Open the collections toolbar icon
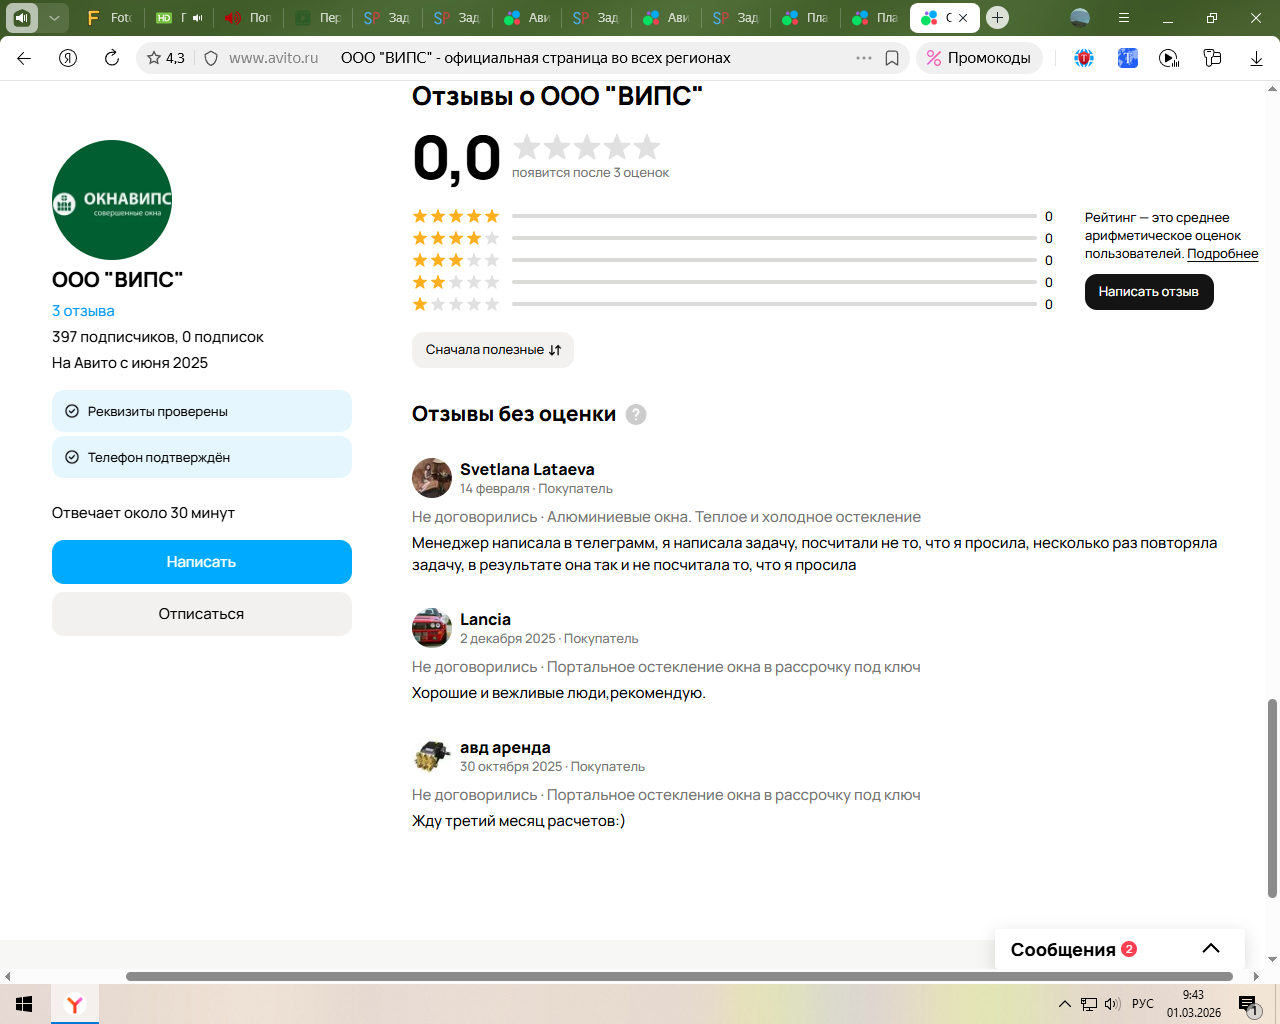The width and height of the screenshot is (1280, 1024). click(1212, 58)
